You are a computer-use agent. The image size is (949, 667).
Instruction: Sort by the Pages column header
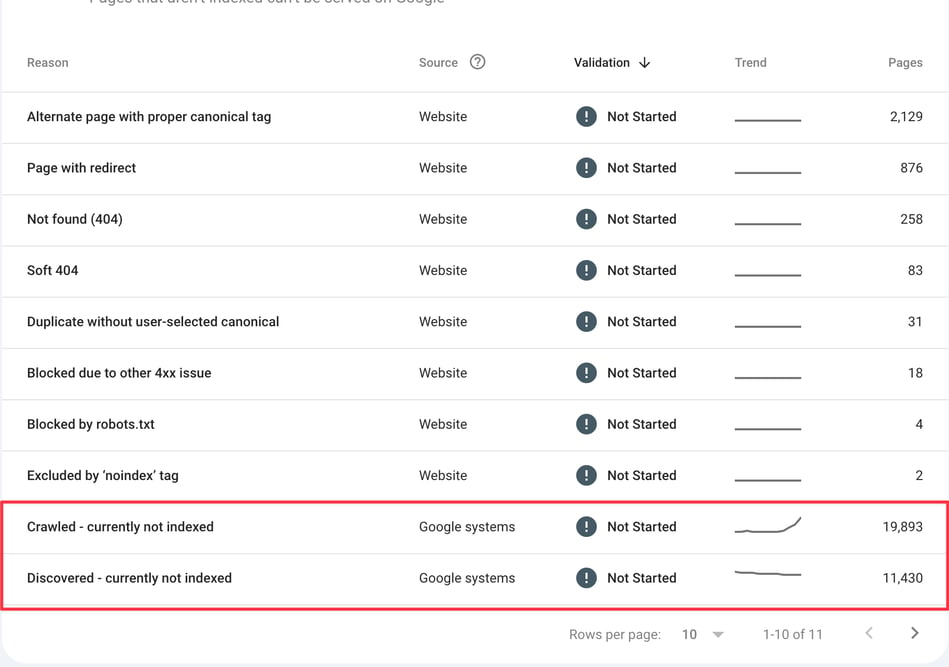[x=905, y=62]
